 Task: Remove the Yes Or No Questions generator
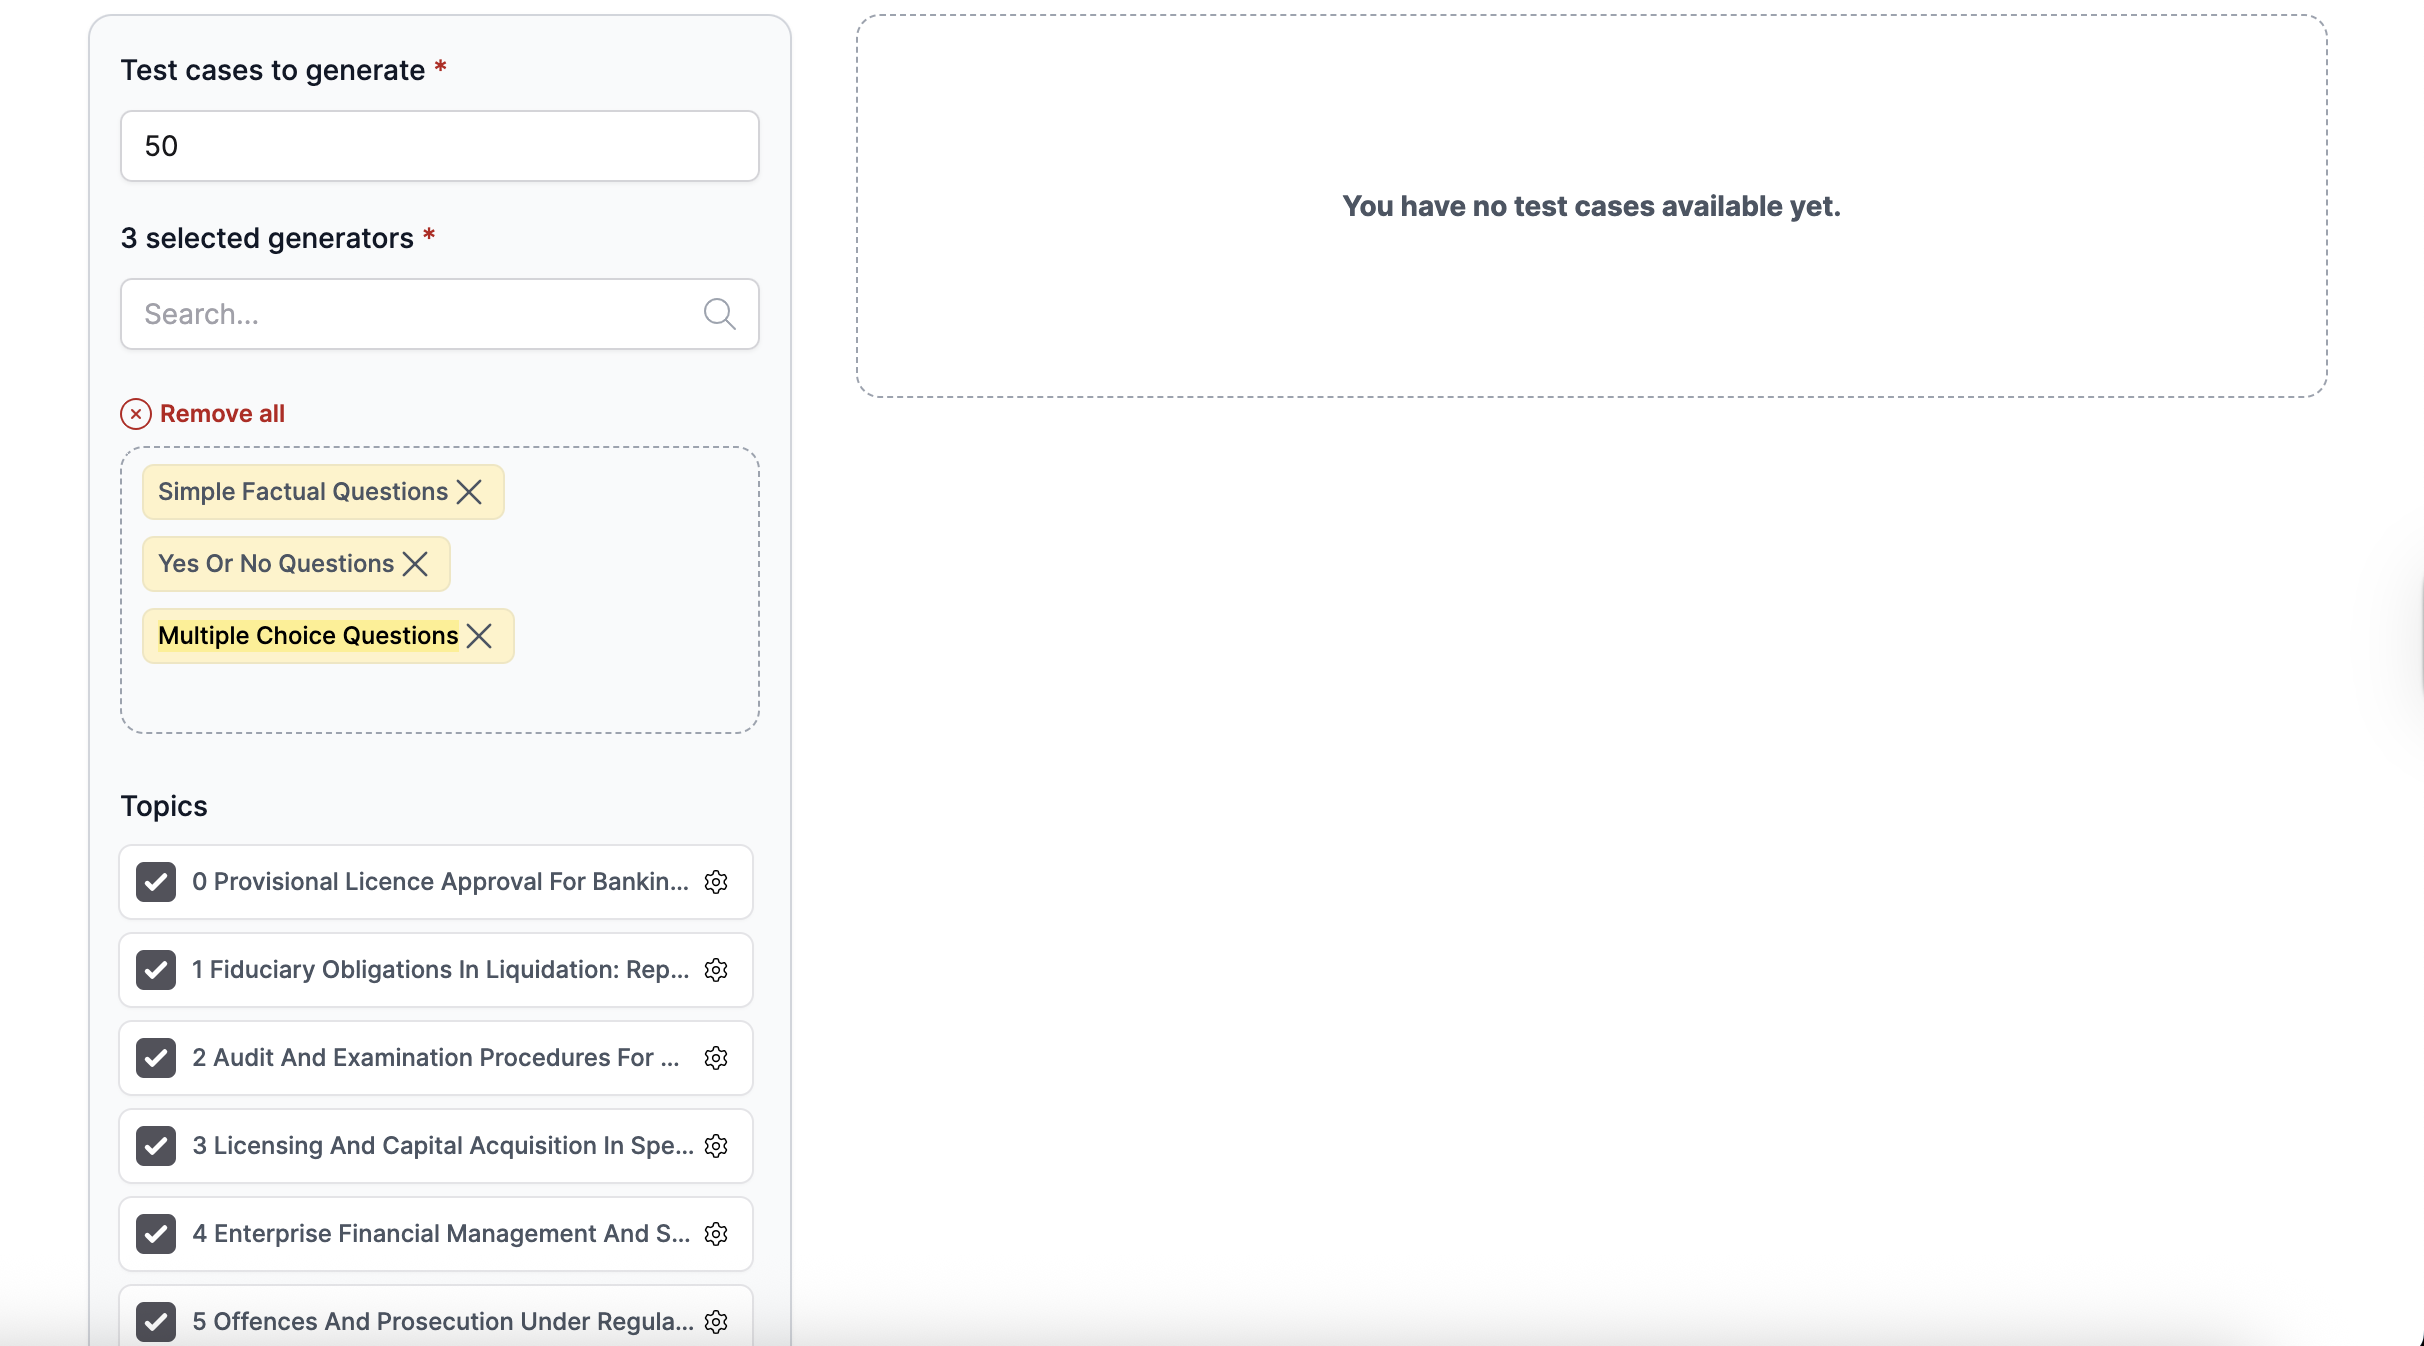[x=416, y=564]
